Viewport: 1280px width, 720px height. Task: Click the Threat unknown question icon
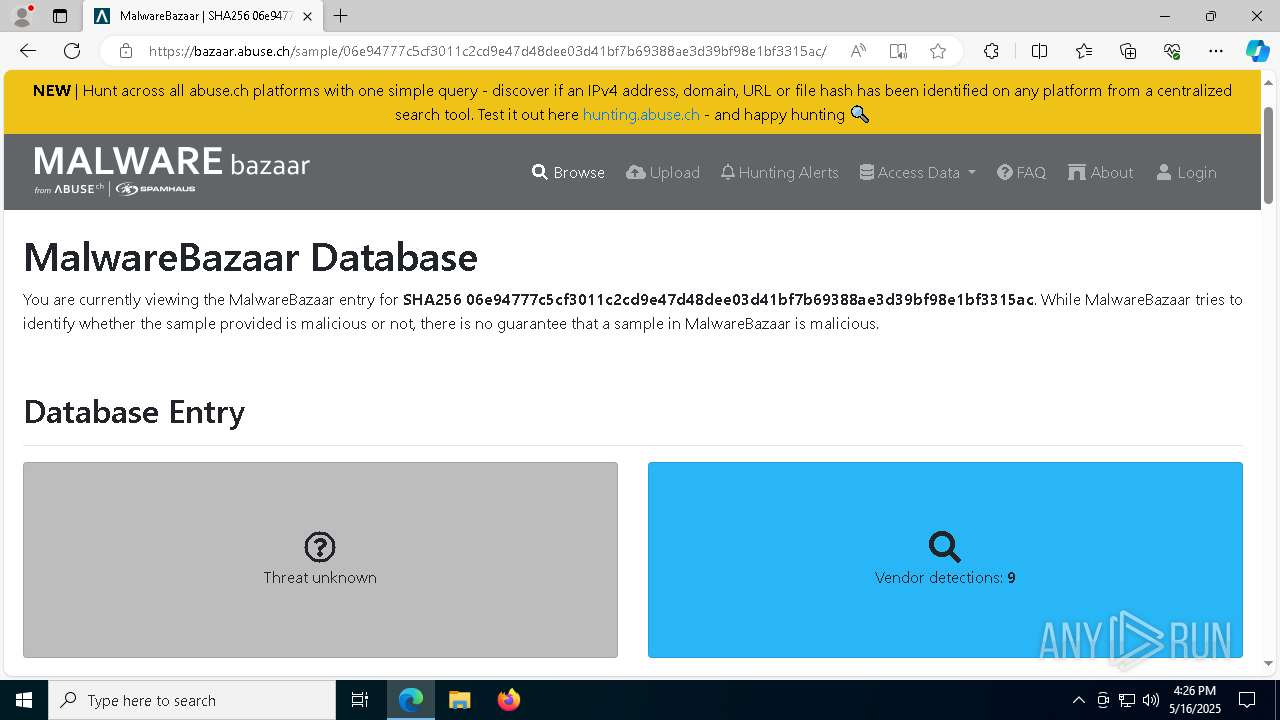pyautogui.click(x=320, y=547)
